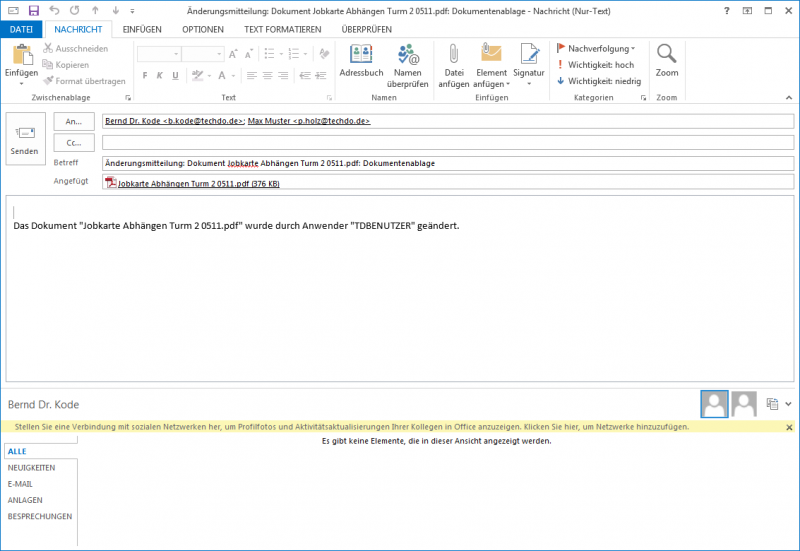This screenshot has width=800, height=551.
Task: Click the text highlight color button
Action: pos(197,76)
